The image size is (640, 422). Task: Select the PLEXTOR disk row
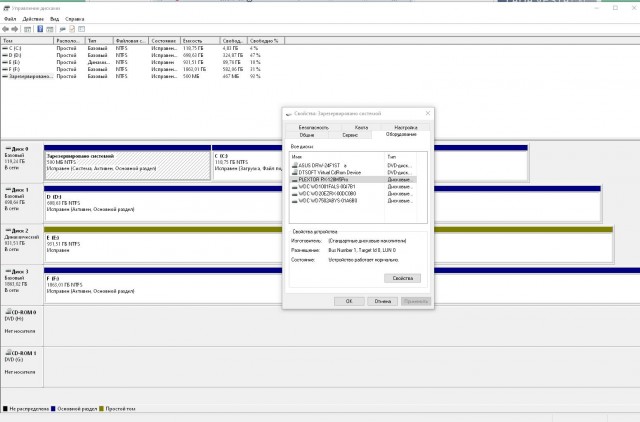[353, 179]
